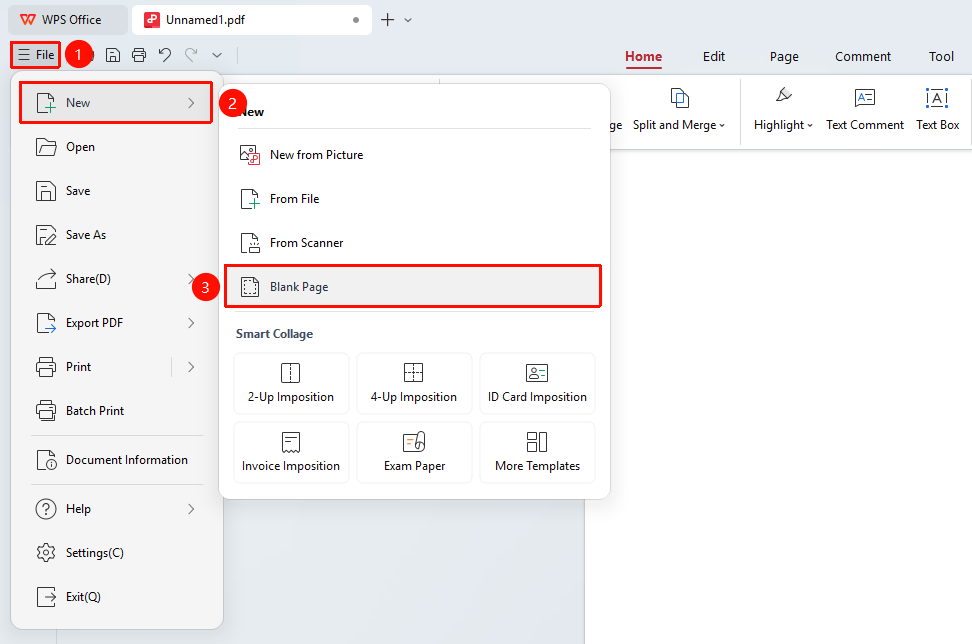
Task: Choose ID Card Imposition collage
Action: 537,384
